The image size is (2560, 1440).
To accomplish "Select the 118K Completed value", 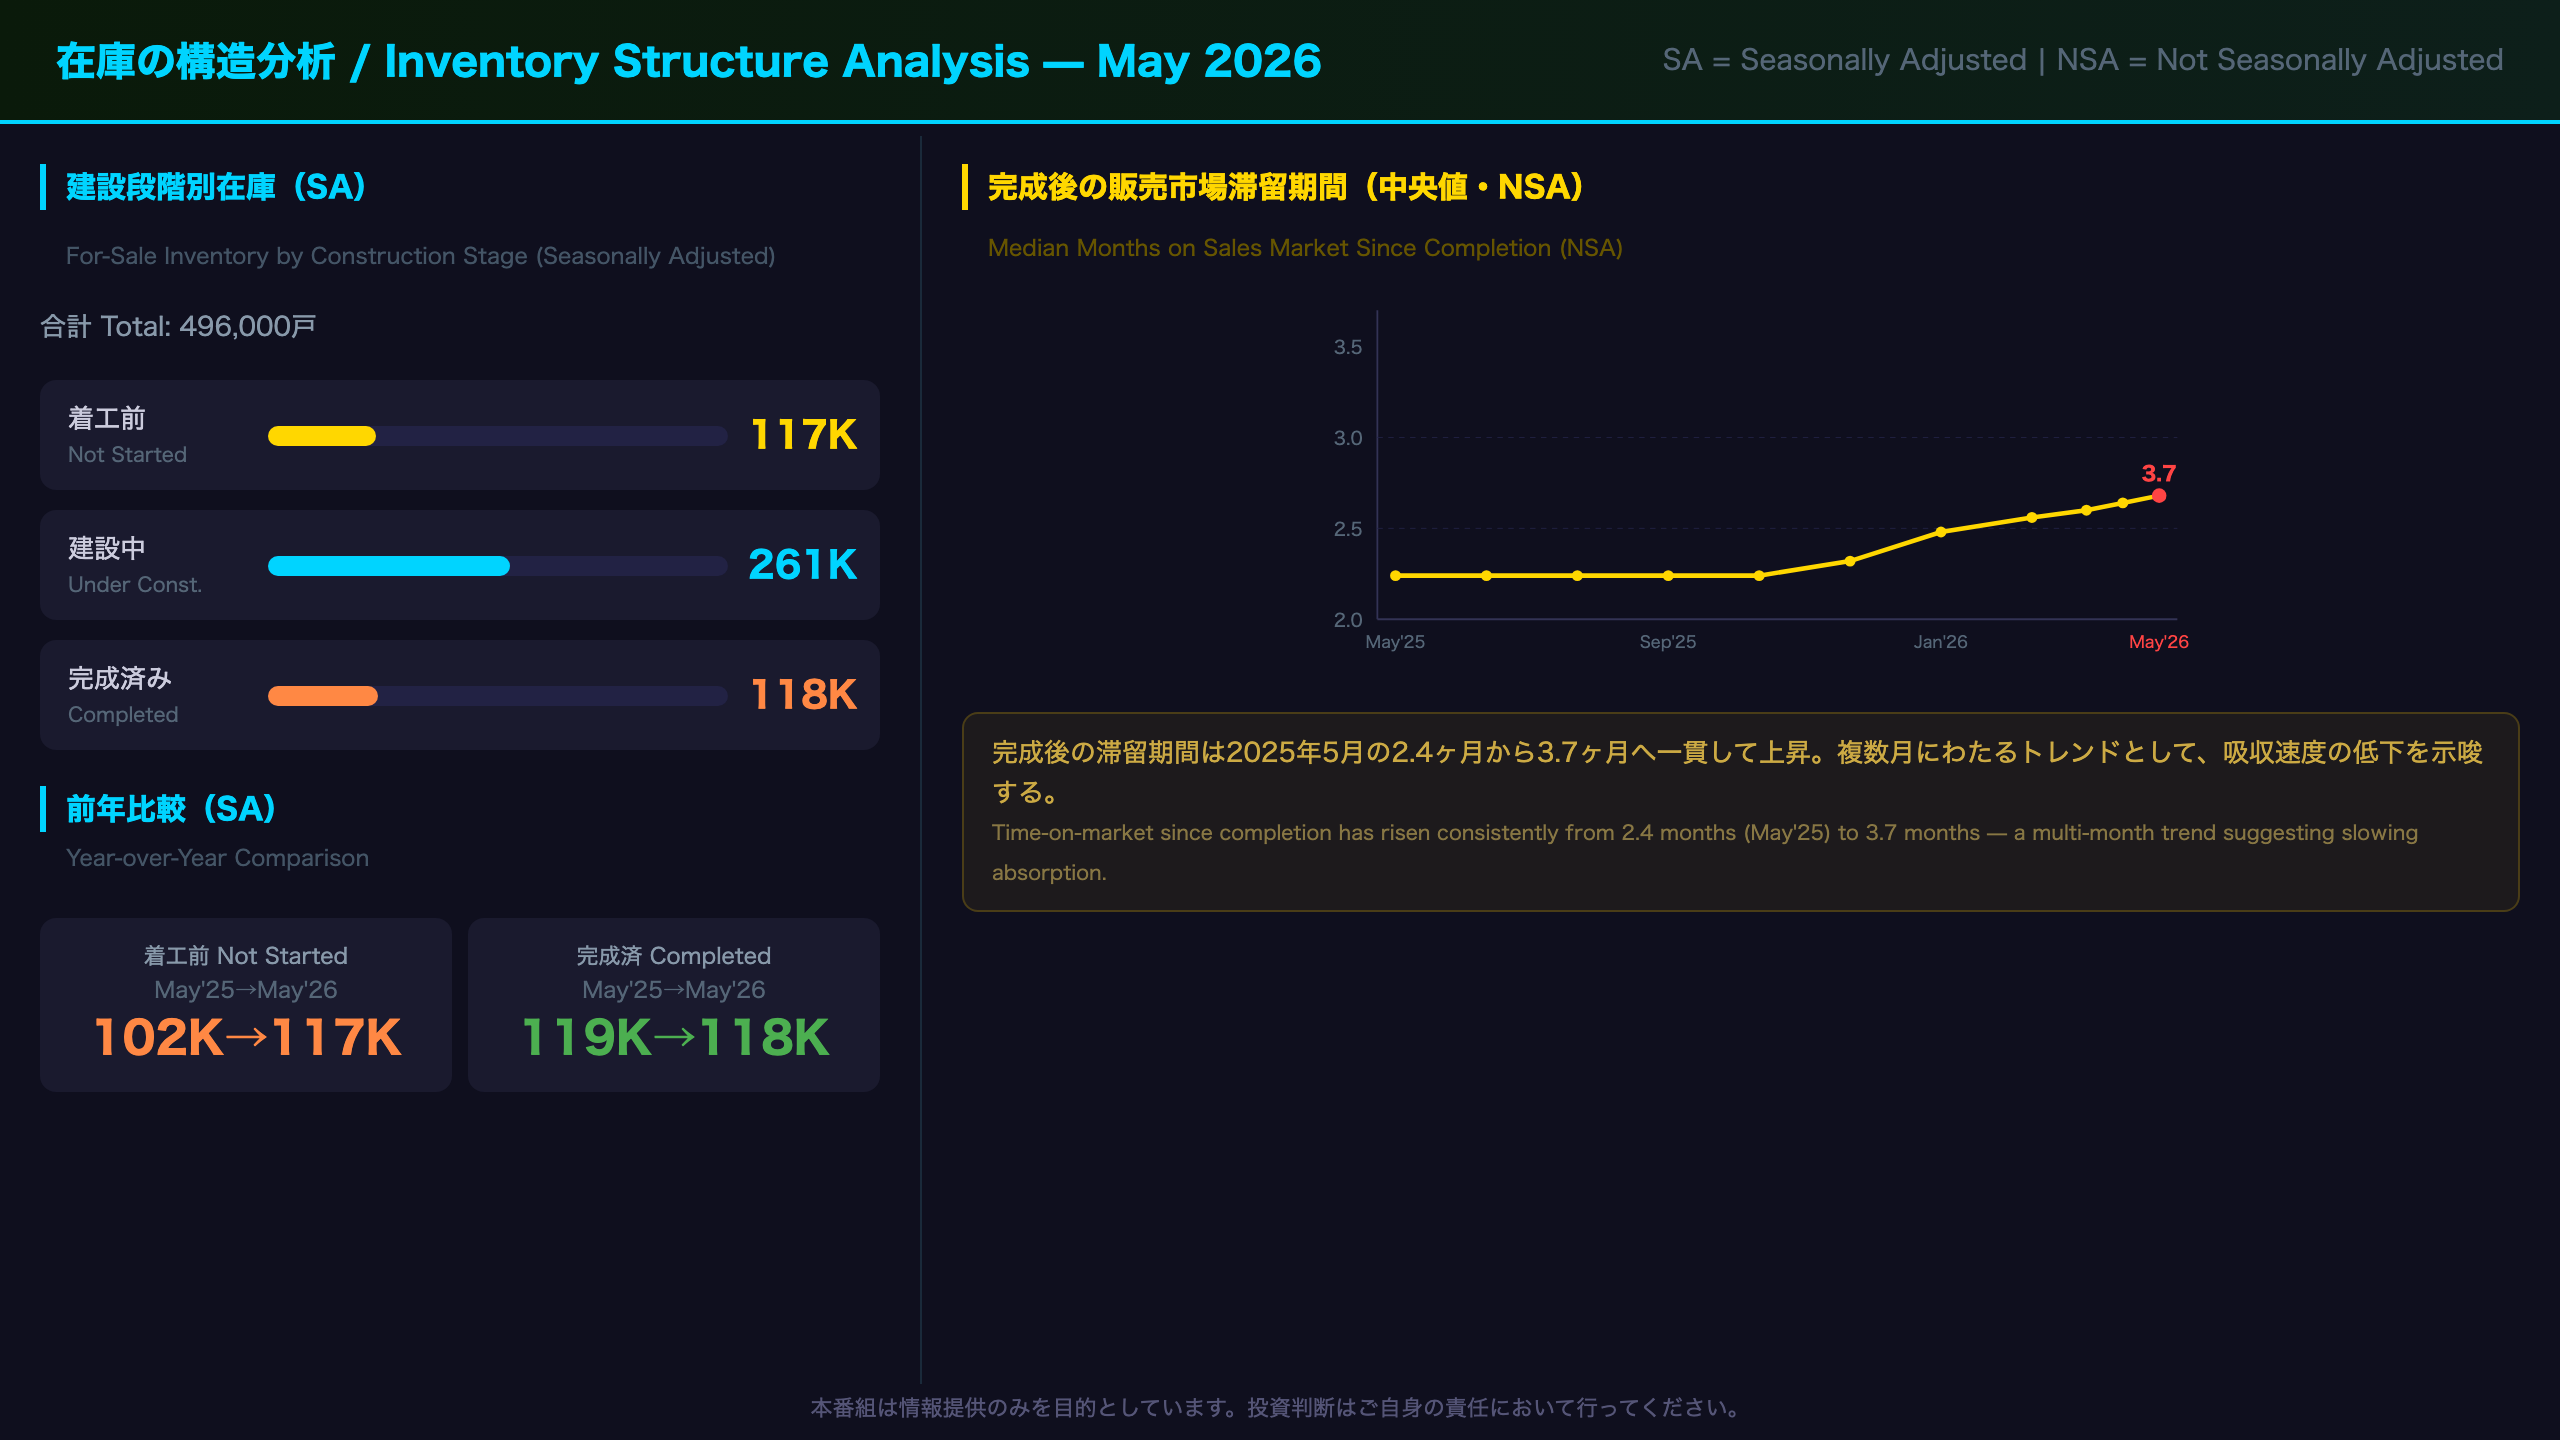I will (804, 695).
